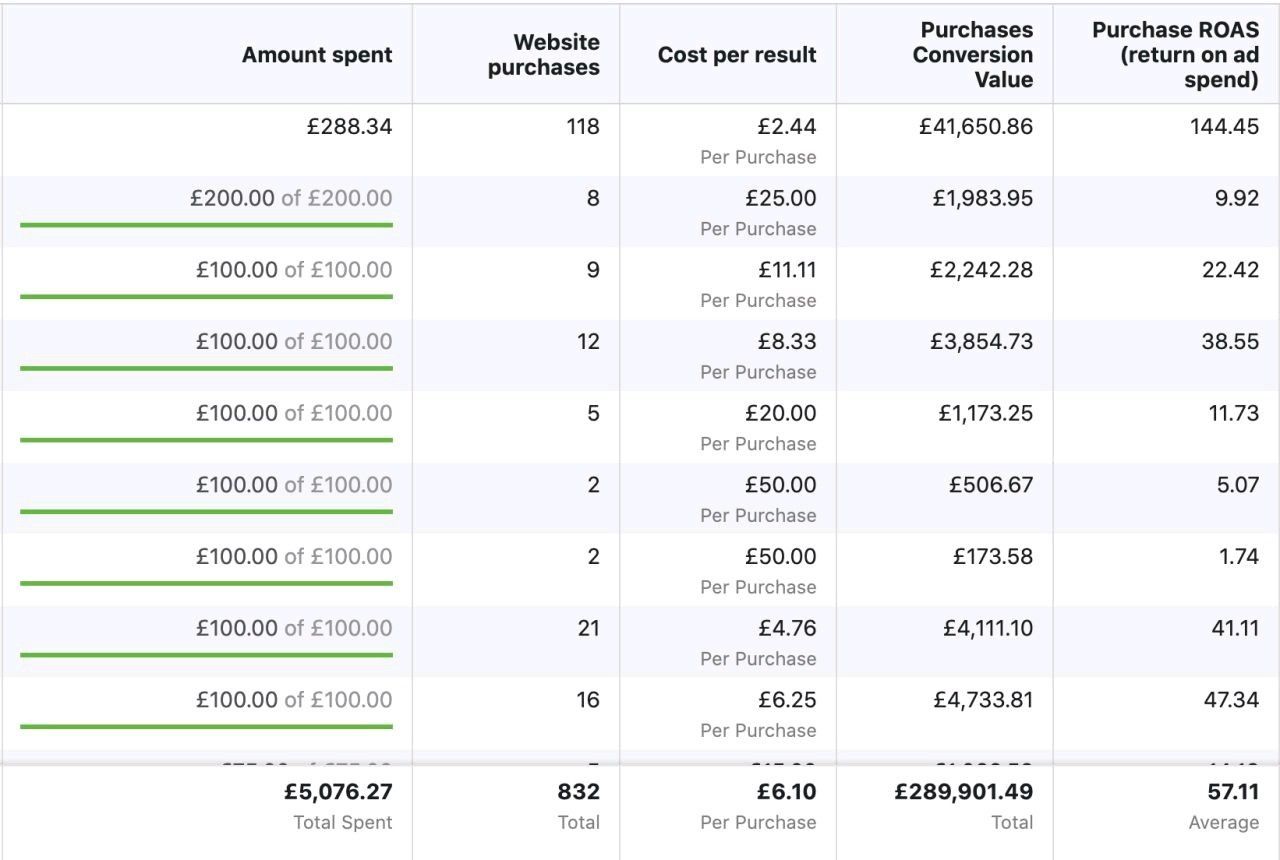The image size is (1280, 860).
Task: Select the 832 total purchases summary
Action: pyautogui.click(x=578, y=792)
